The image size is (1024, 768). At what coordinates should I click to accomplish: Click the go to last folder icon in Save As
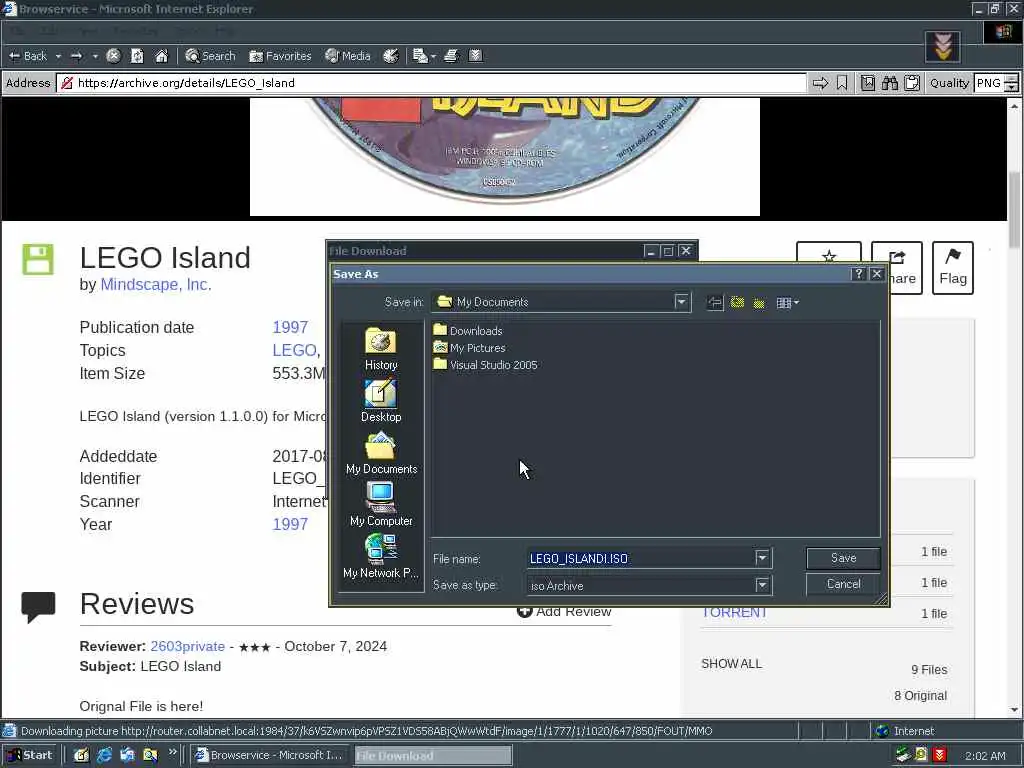tap(715, 302)
